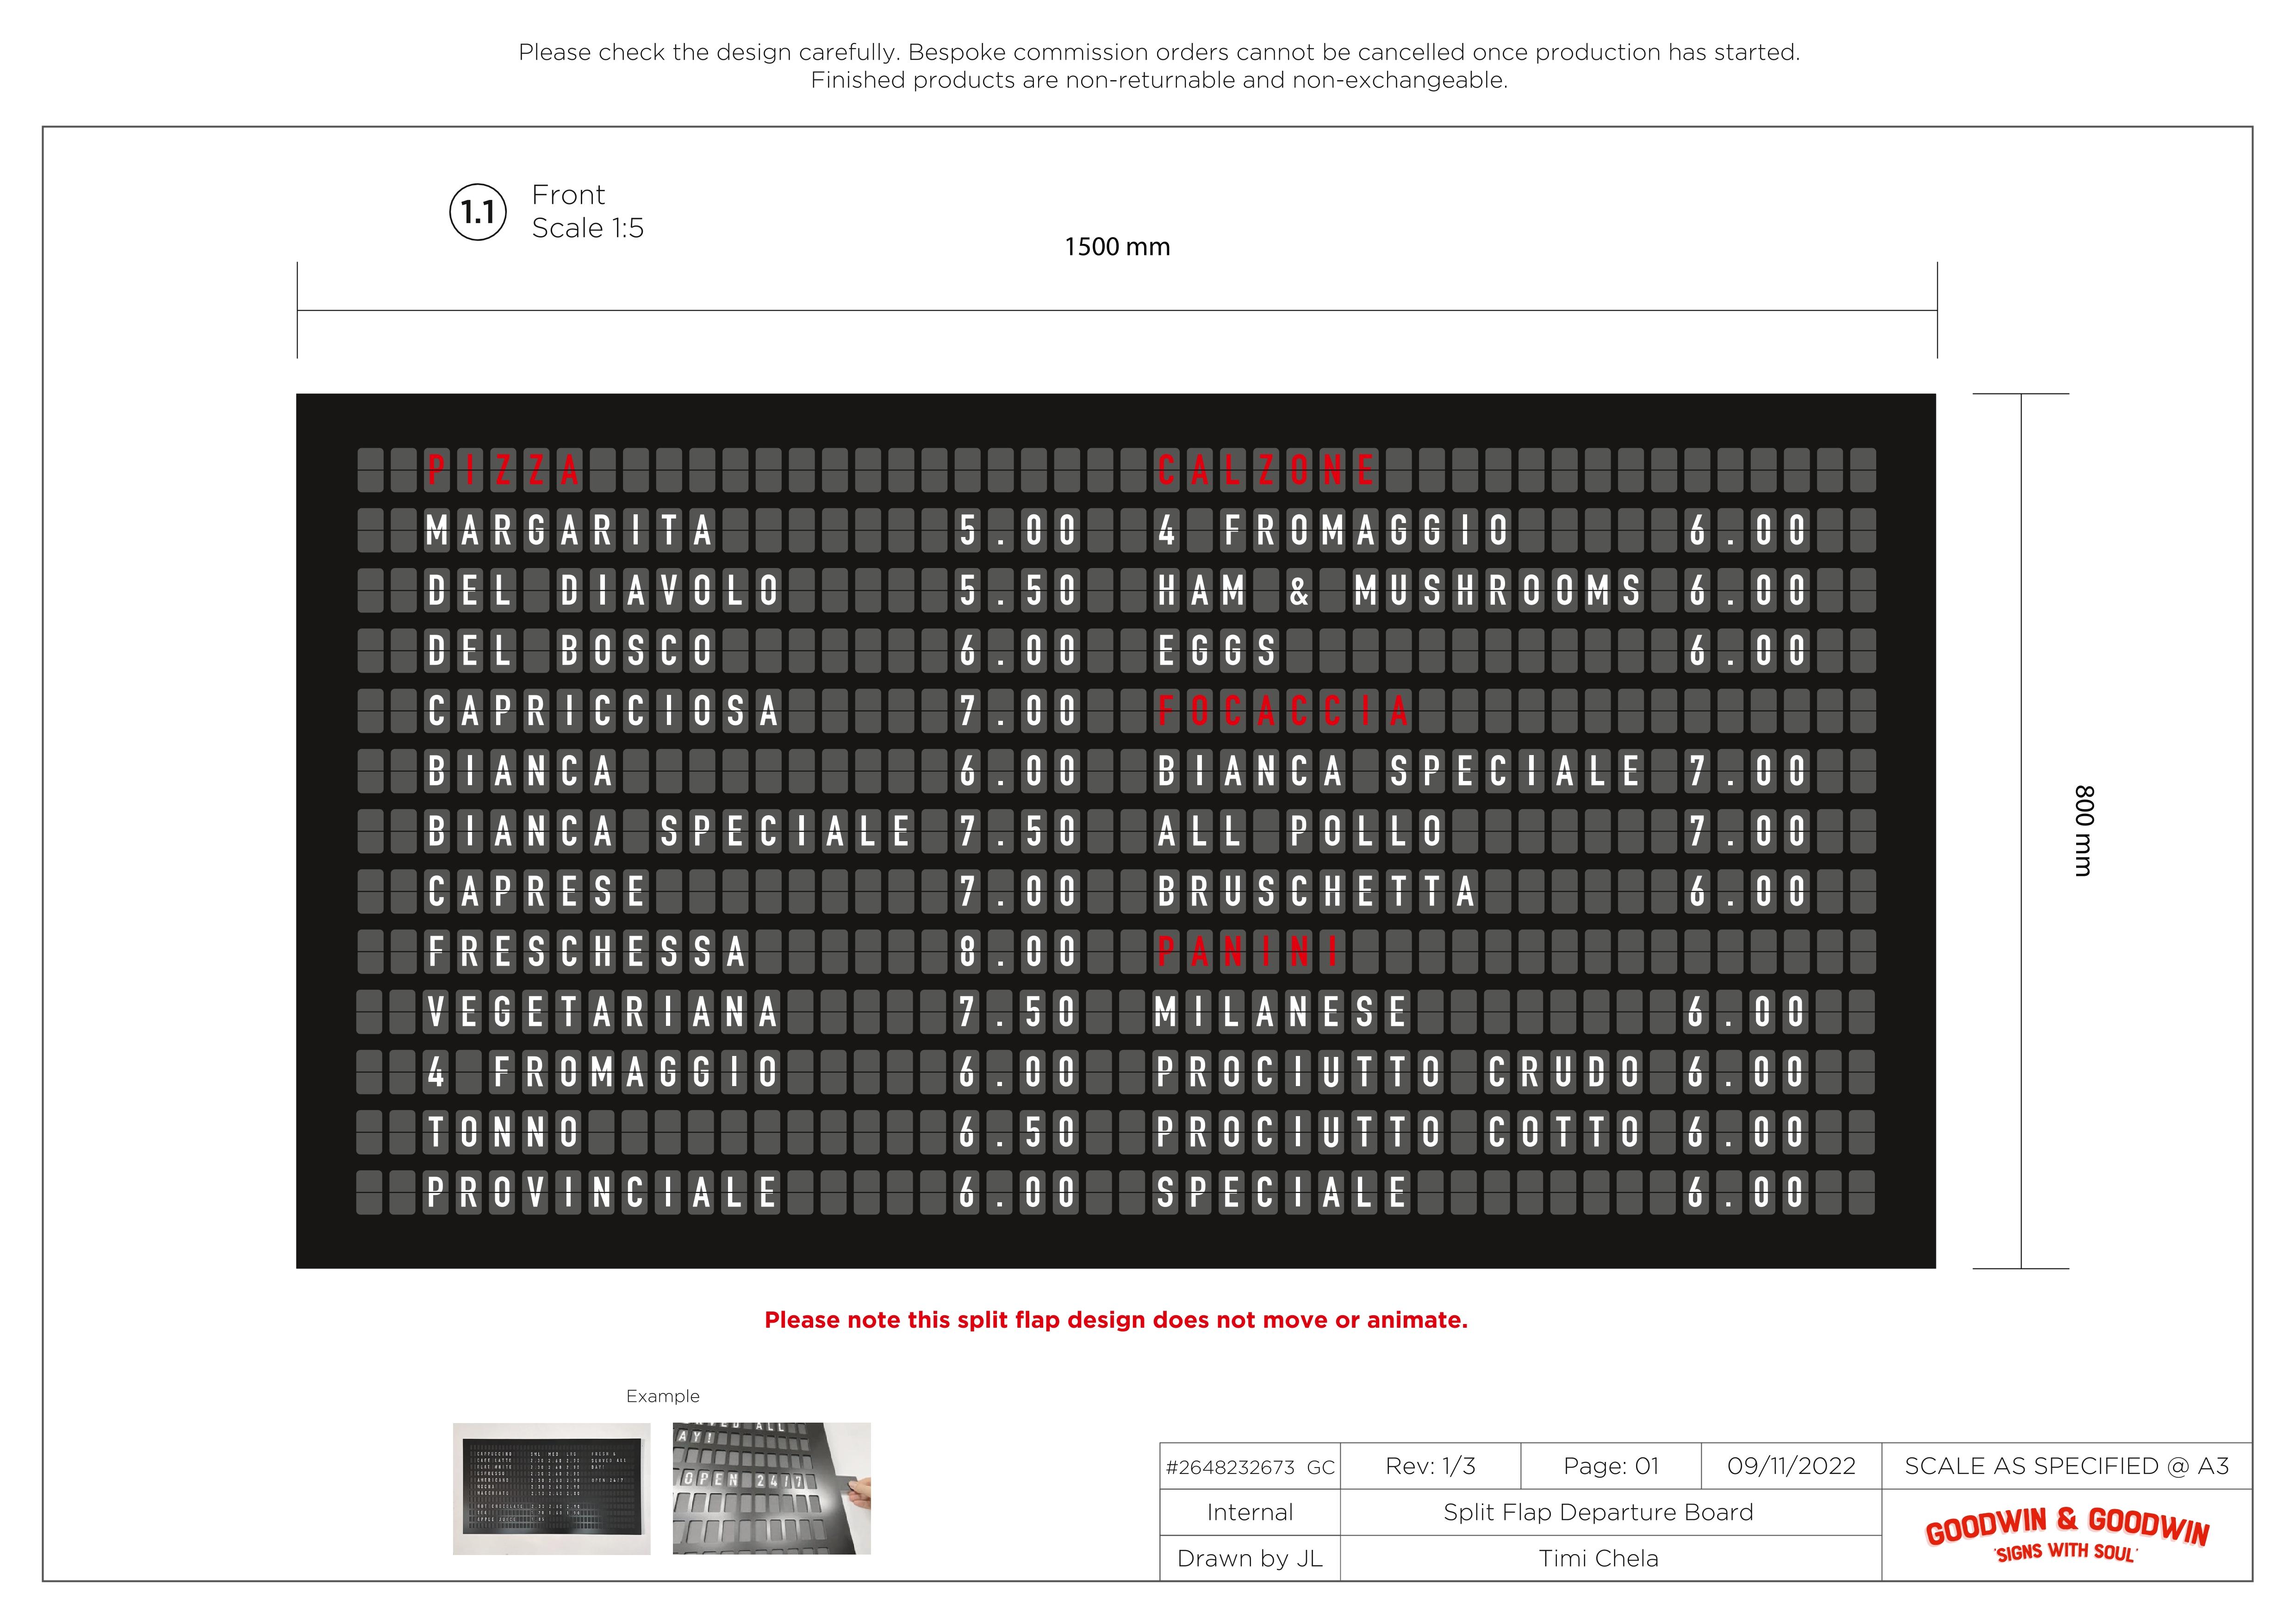2296x1624 pixels.
Task: Click the circled 1.1 view marker
Action: coord(478,212)
